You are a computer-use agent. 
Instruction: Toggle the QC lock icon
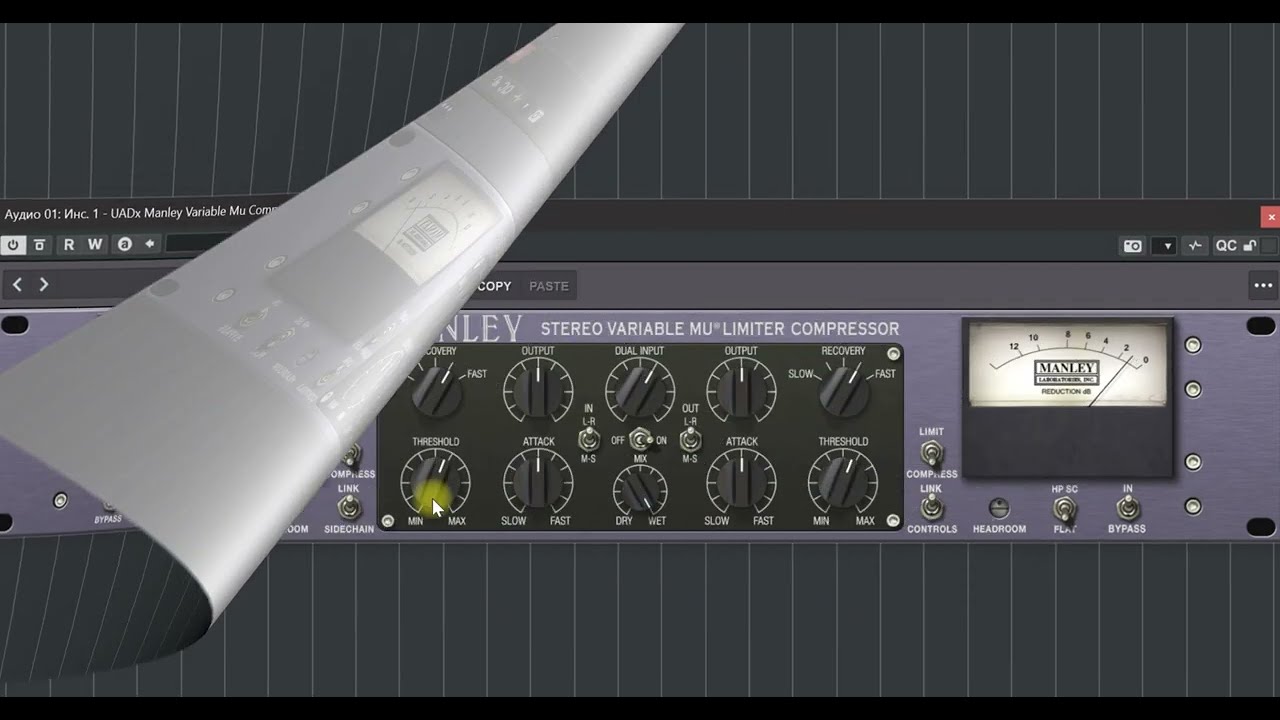pyautogui.click(x=1249, y=246)
